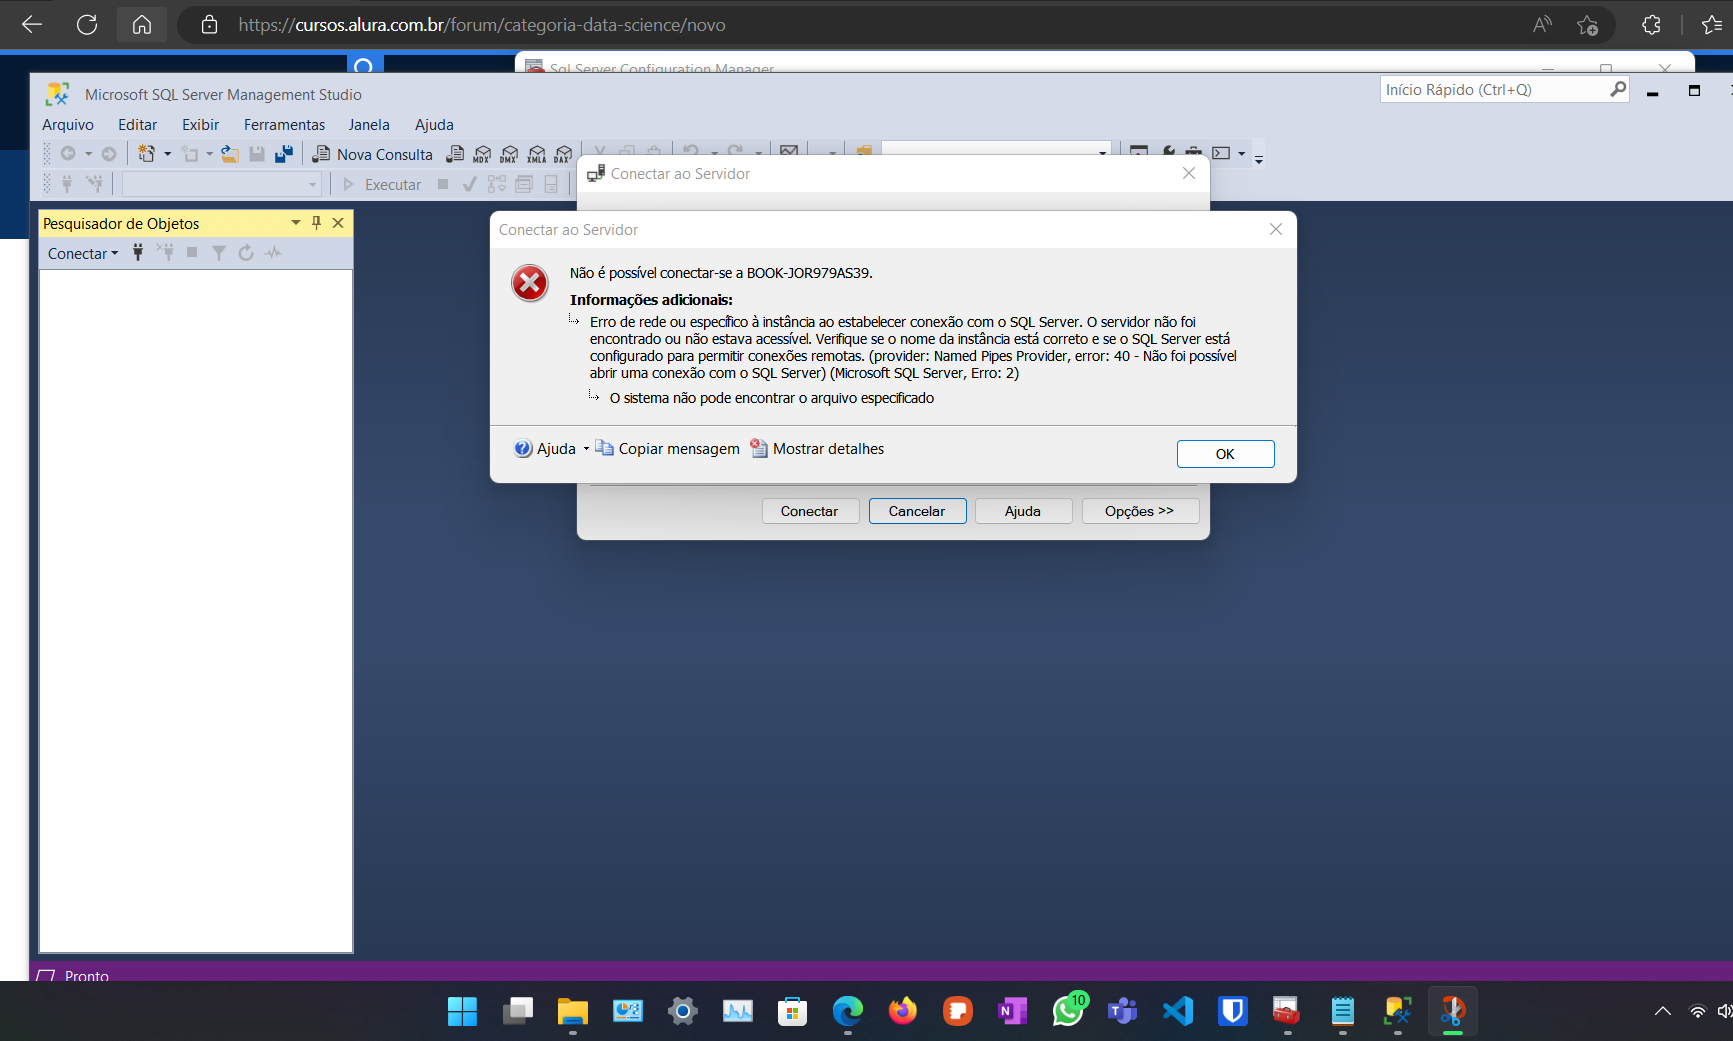Image resolution: width=1733 pixels, height=1041 pixels.
Task: Click the MDX query icon
Action: point(482,154)
